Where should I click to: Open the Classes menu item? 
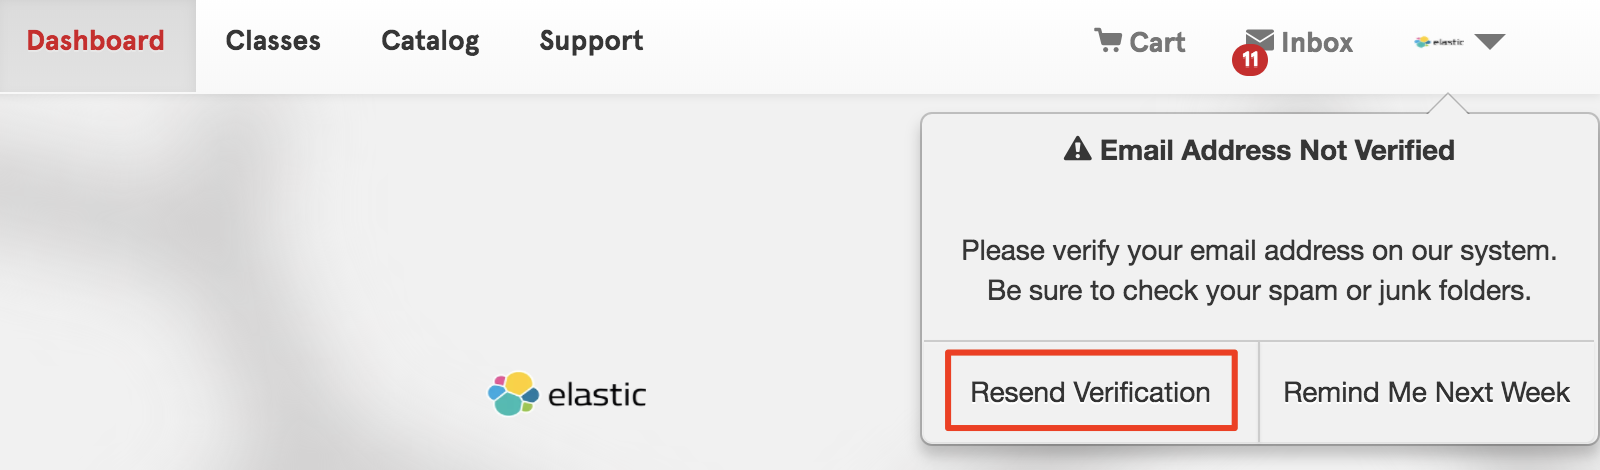(x=273, y=41)
